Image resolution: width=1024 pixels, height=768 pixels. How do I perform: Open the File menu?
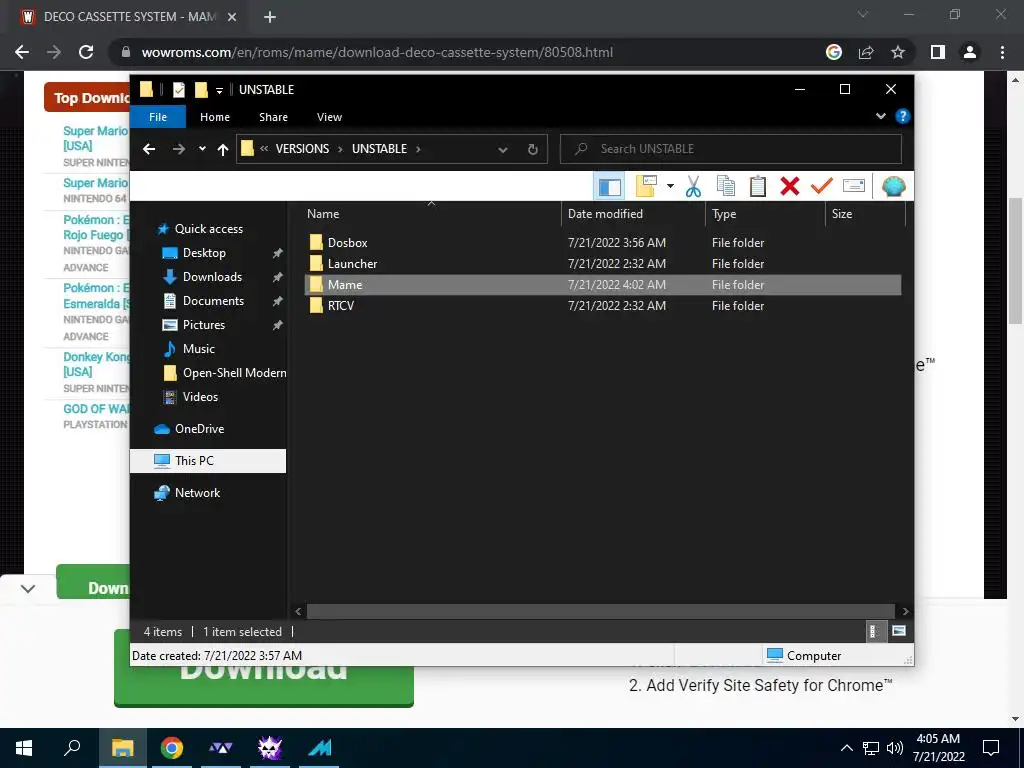click(x=158, y=117)
